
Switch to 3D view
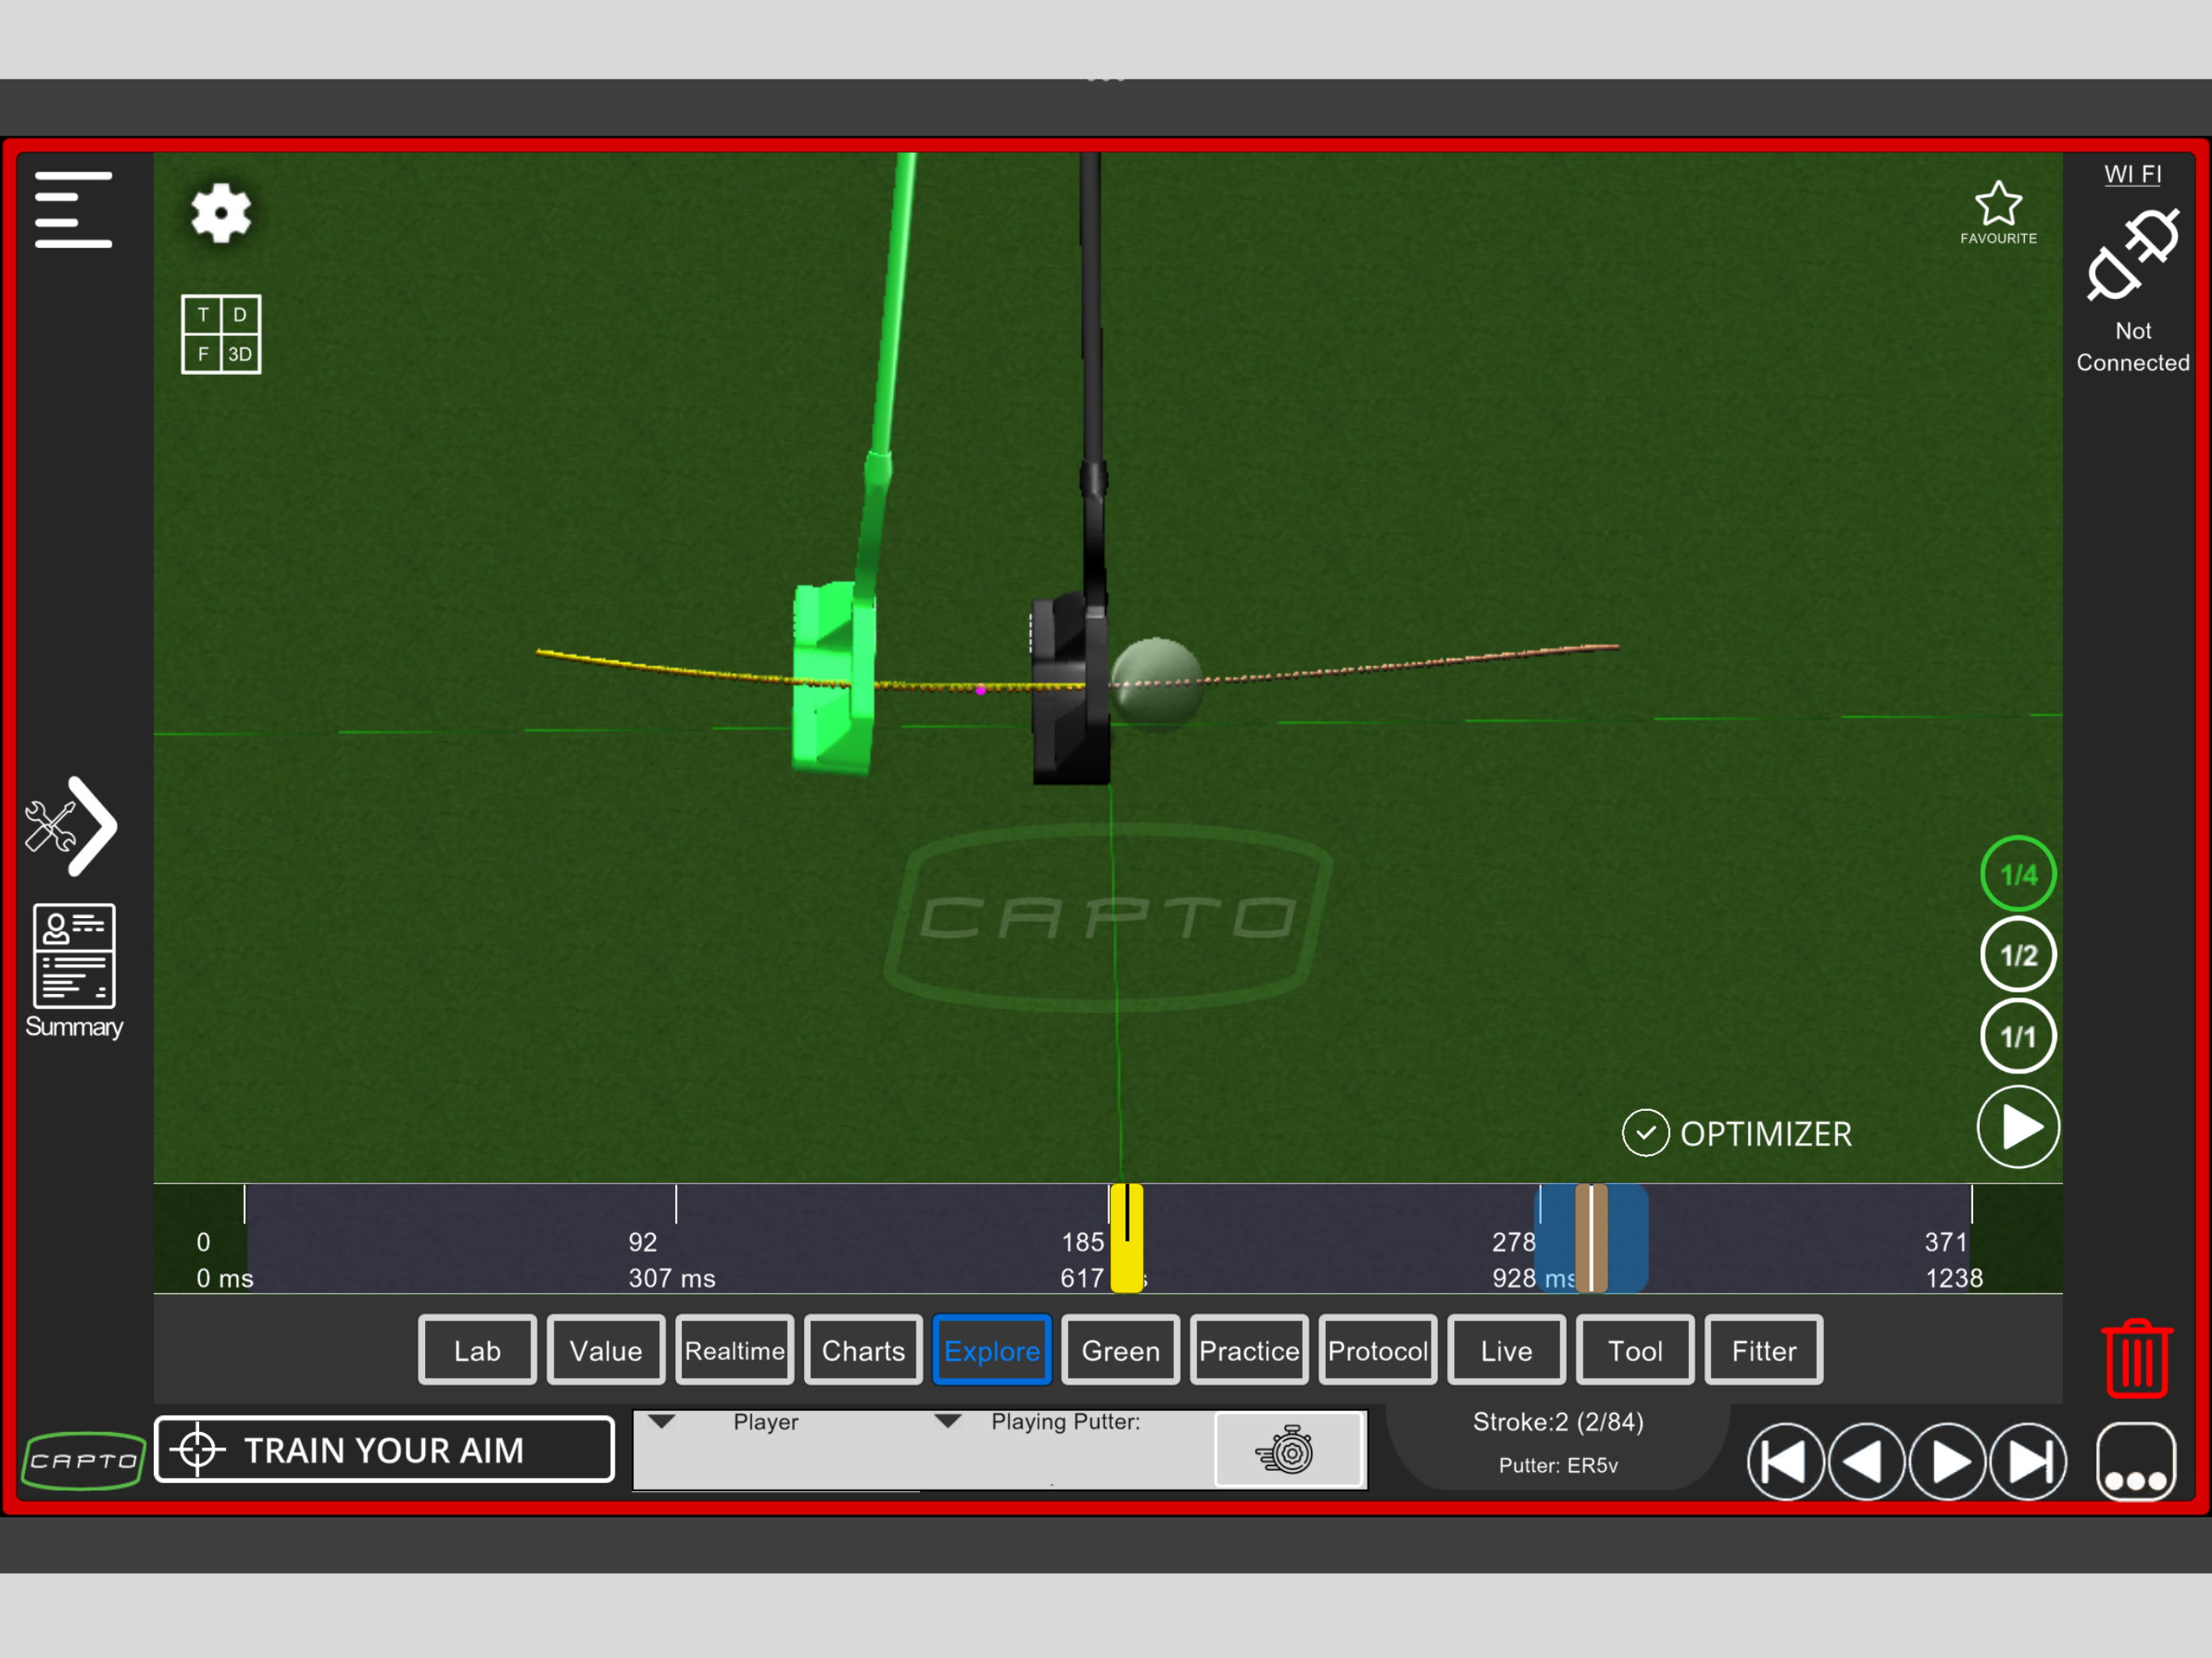240,354
